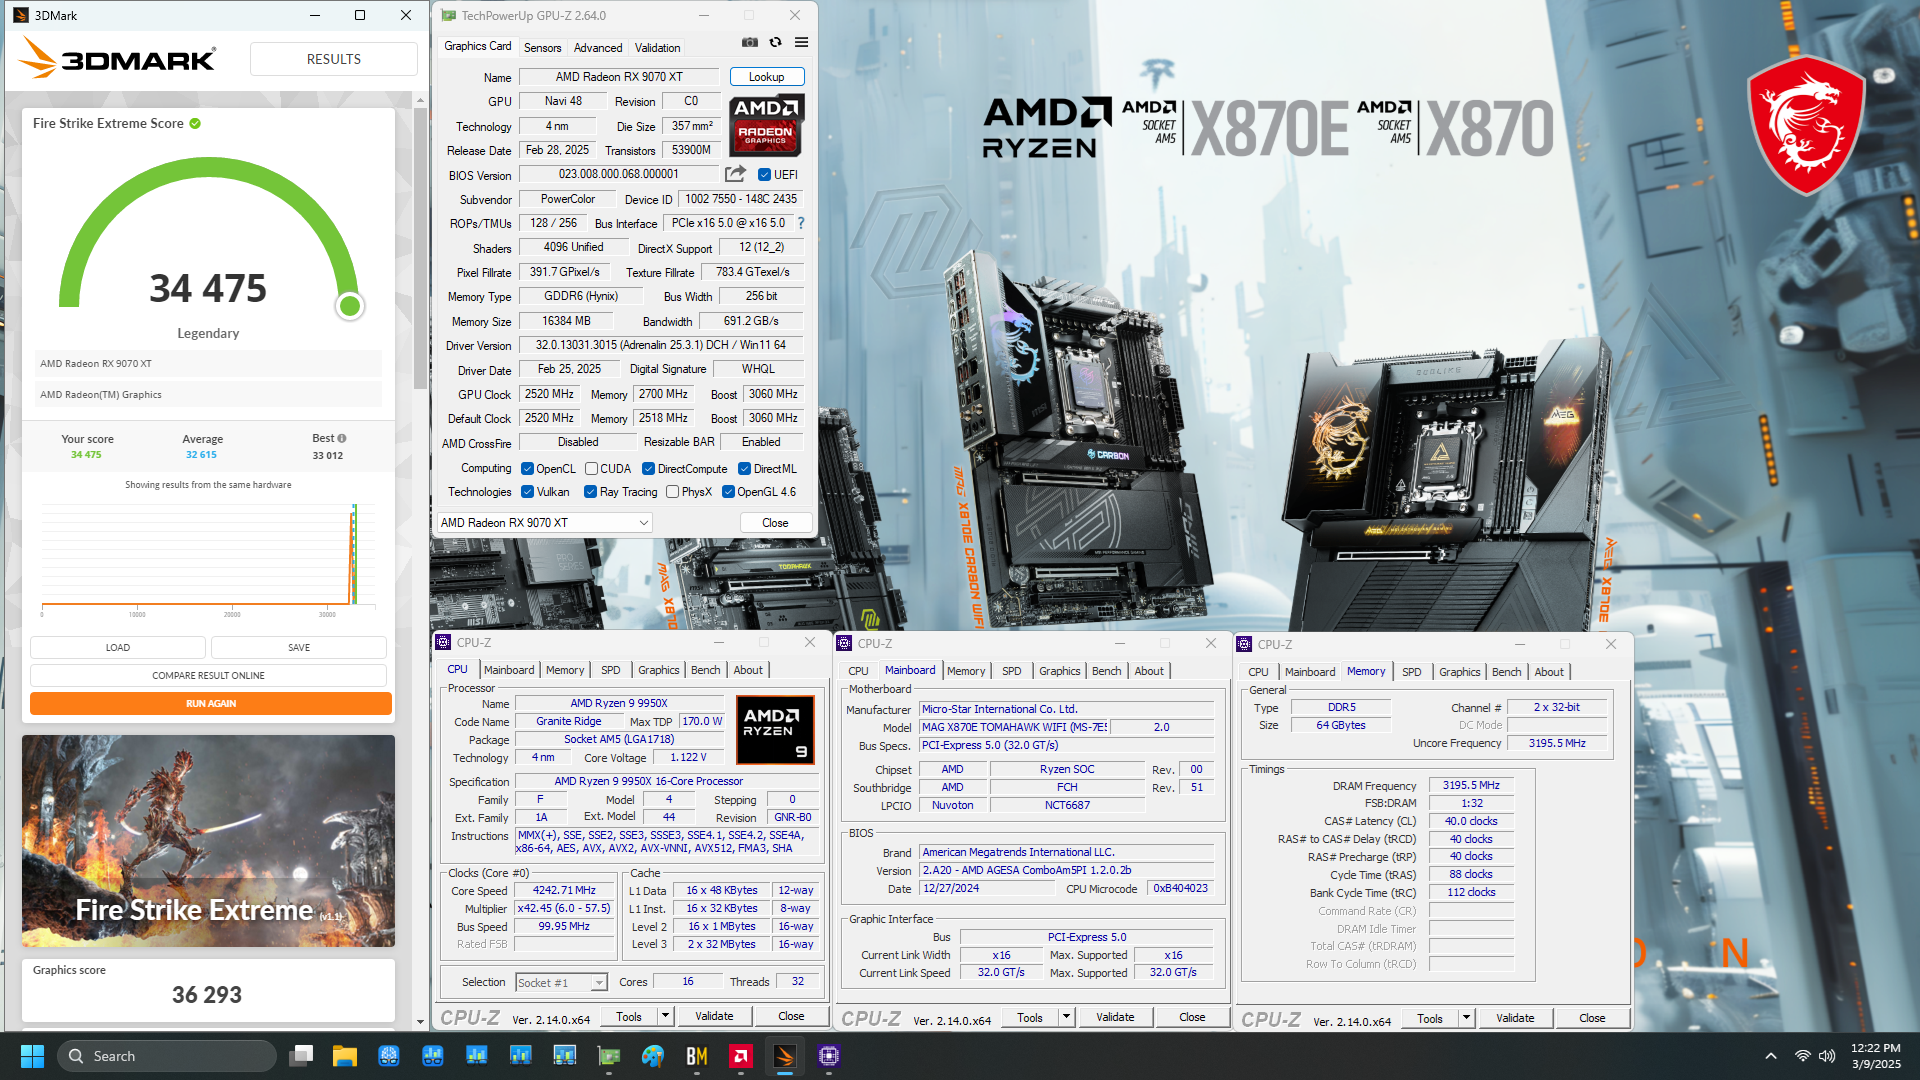Open the Validation tab in GPU-Z
The height and width of the screenshot is (1080, 1920).
coord(657,47)
